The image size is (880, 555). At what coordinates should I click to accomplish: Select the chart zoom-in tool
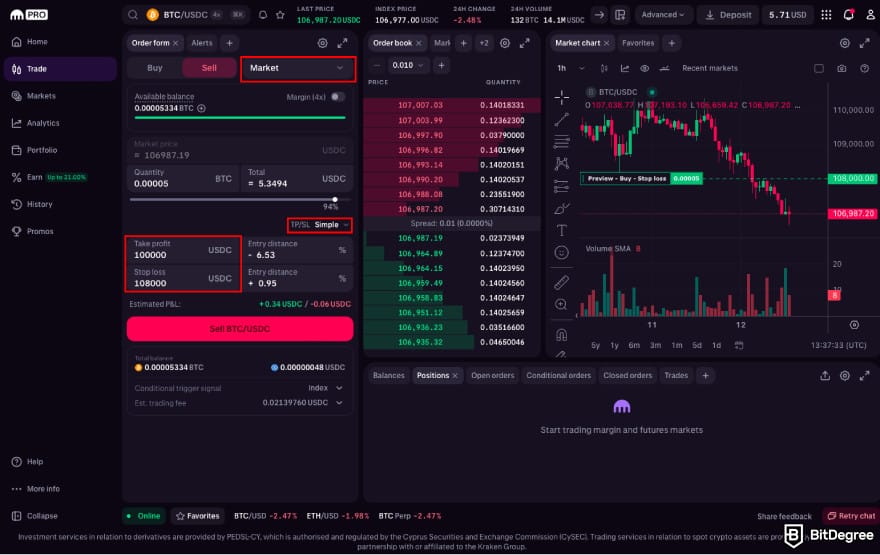point(561,304)
